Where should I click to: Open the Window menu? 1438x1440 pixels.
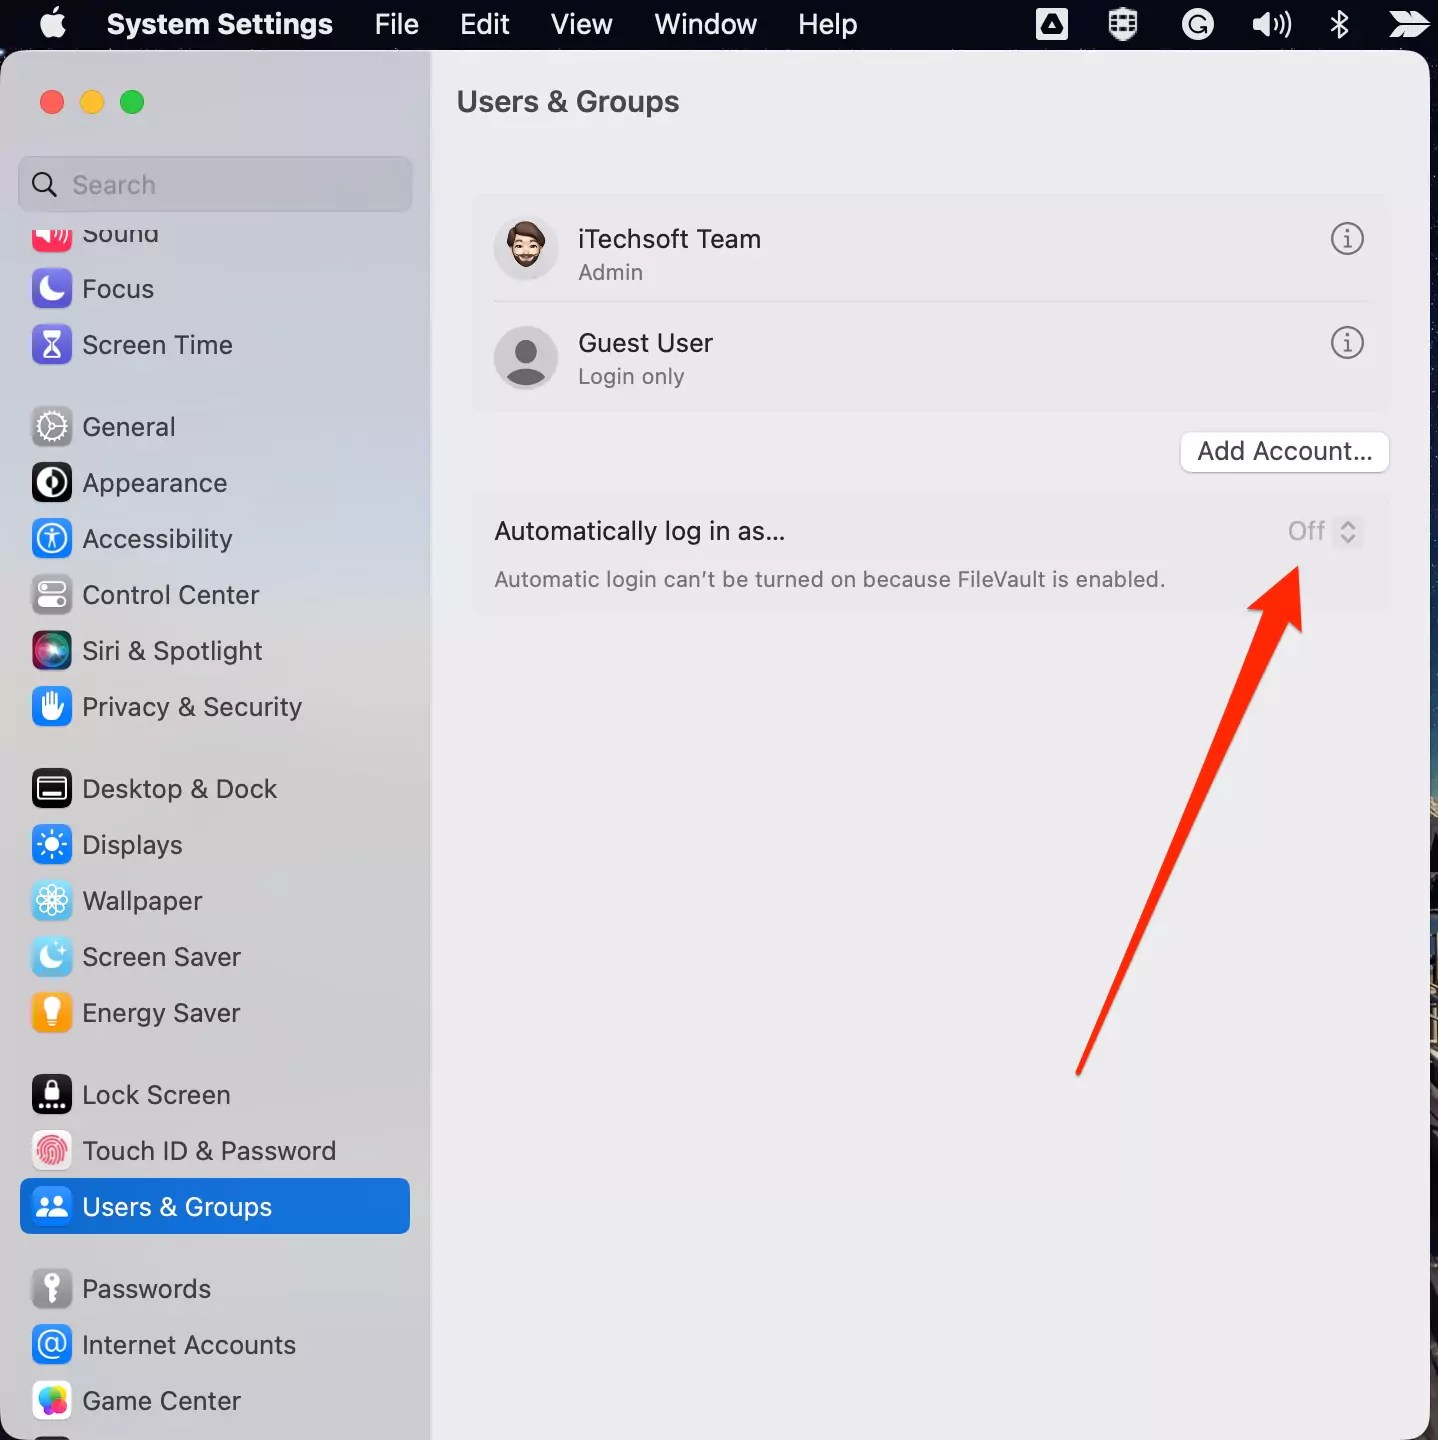click(x=705, y=24)
